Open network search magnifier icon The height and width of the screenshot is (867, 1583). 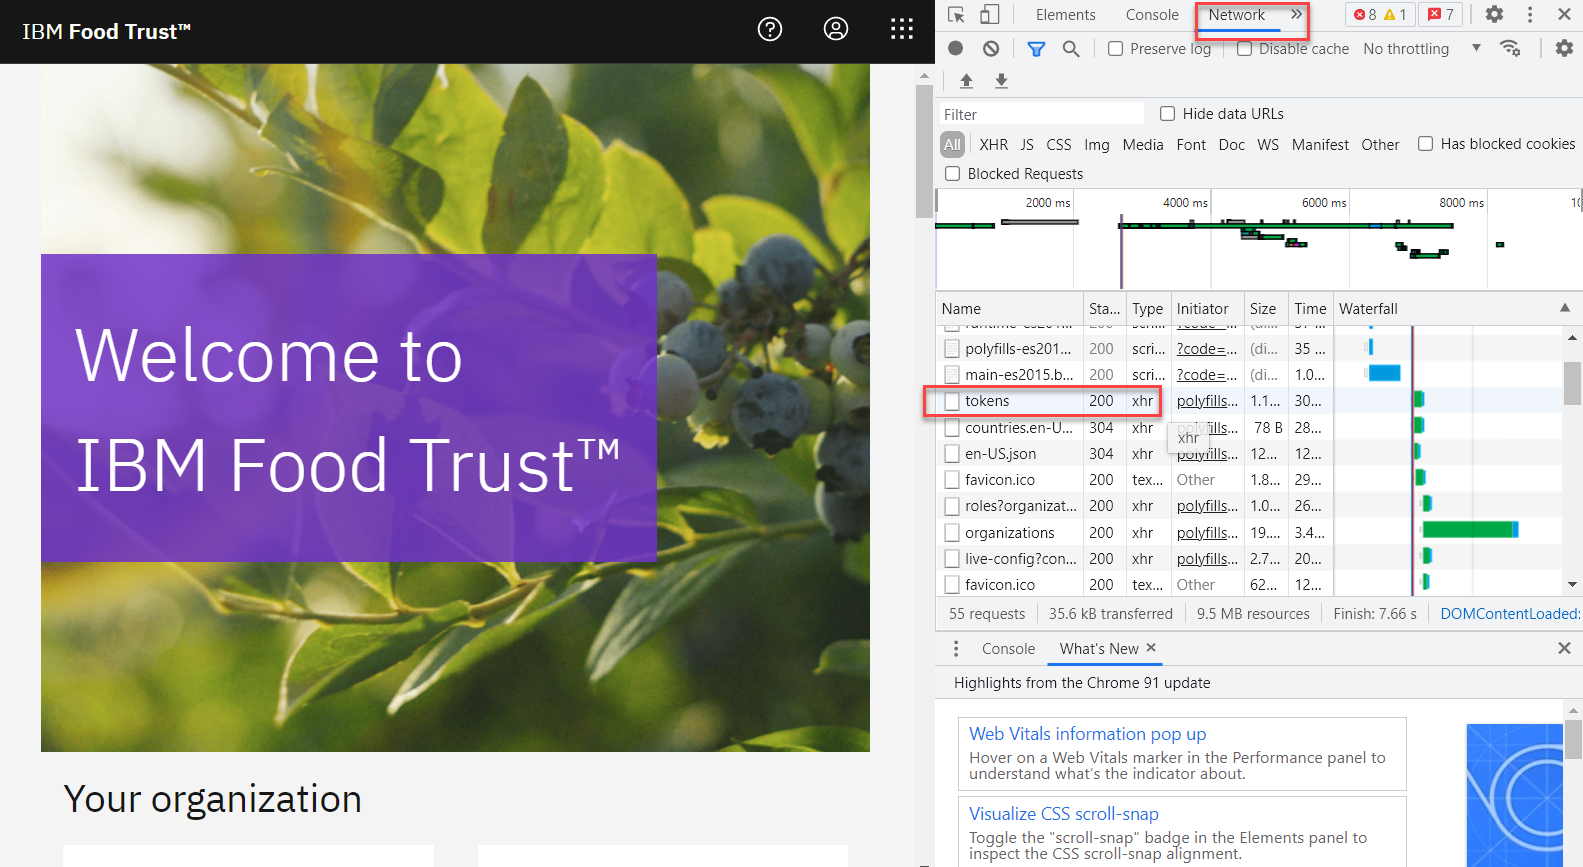click(1071, 48)
